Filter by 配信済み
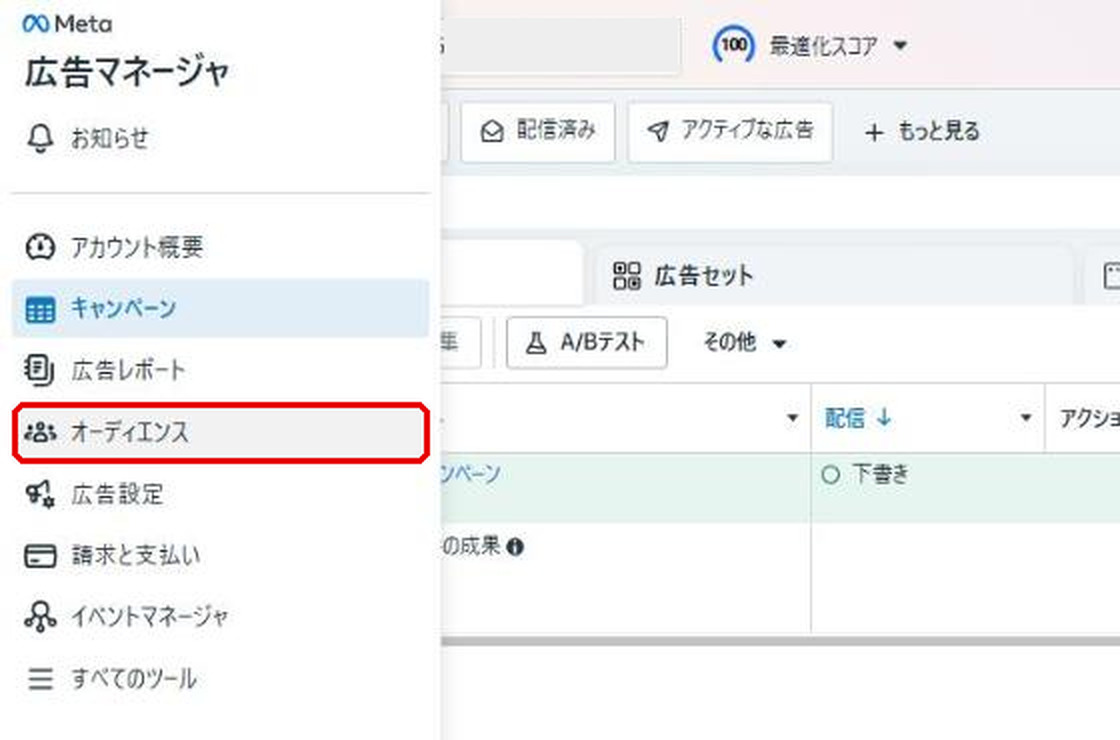This screenshot has height=740, width=1120. point(538,131)
